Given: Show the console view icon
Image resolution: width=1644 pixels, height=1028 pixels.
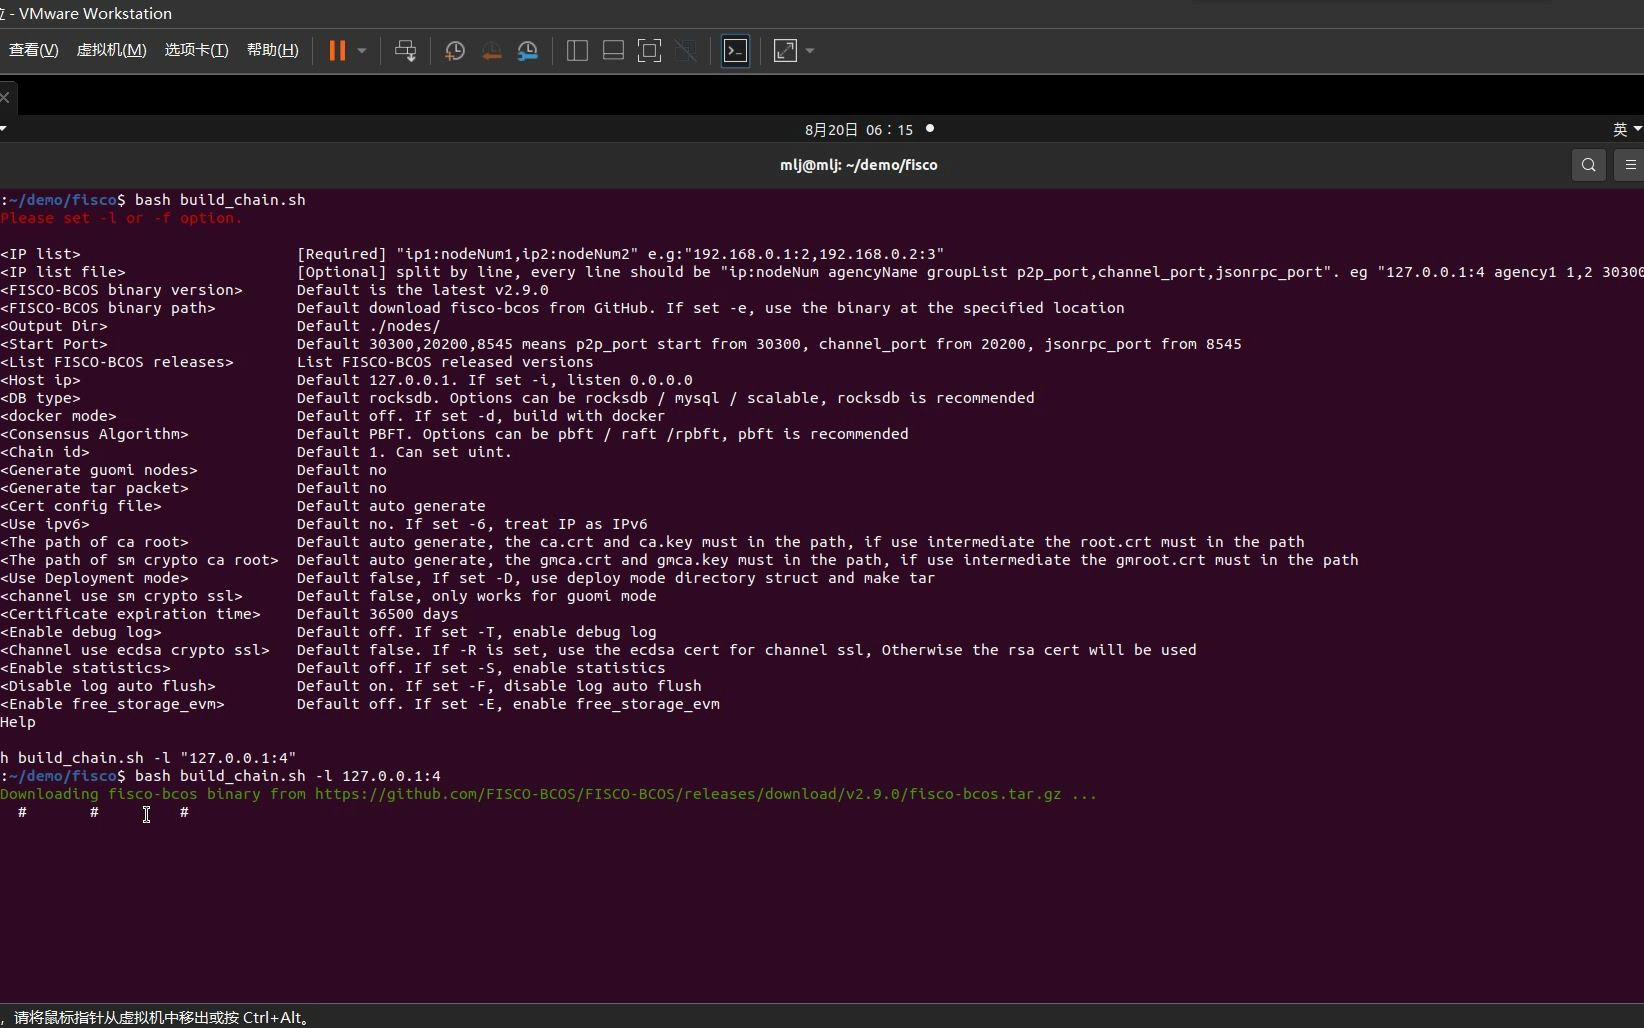Looking at the screenshot, I should (x=735, y=51).
